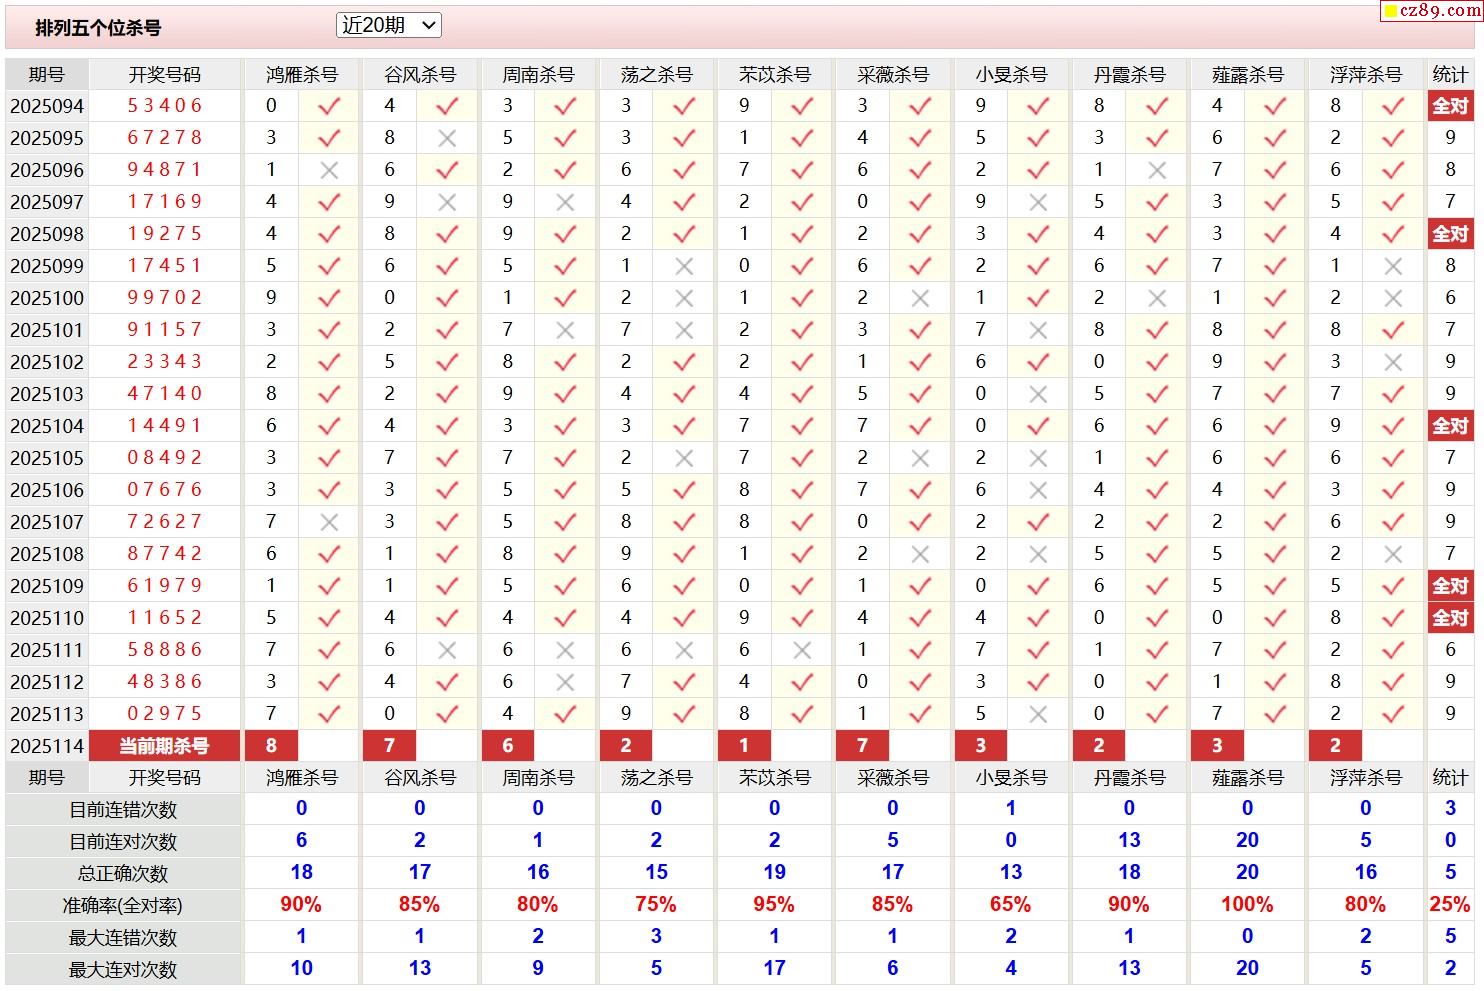Click the cross mark for 谷风杀号 in row 2025111
Screen dimensions: 1484x991
coord(447,650)
